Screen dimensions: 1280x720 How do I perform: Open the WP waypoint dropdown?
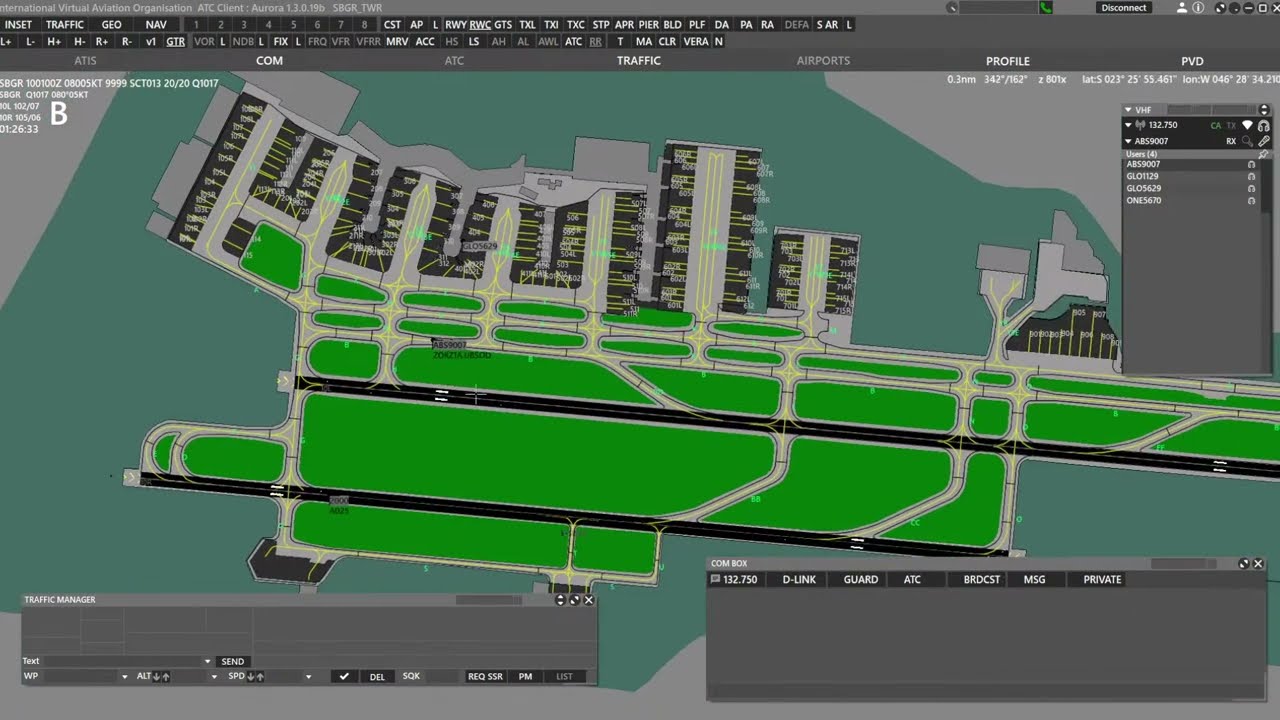125,677
